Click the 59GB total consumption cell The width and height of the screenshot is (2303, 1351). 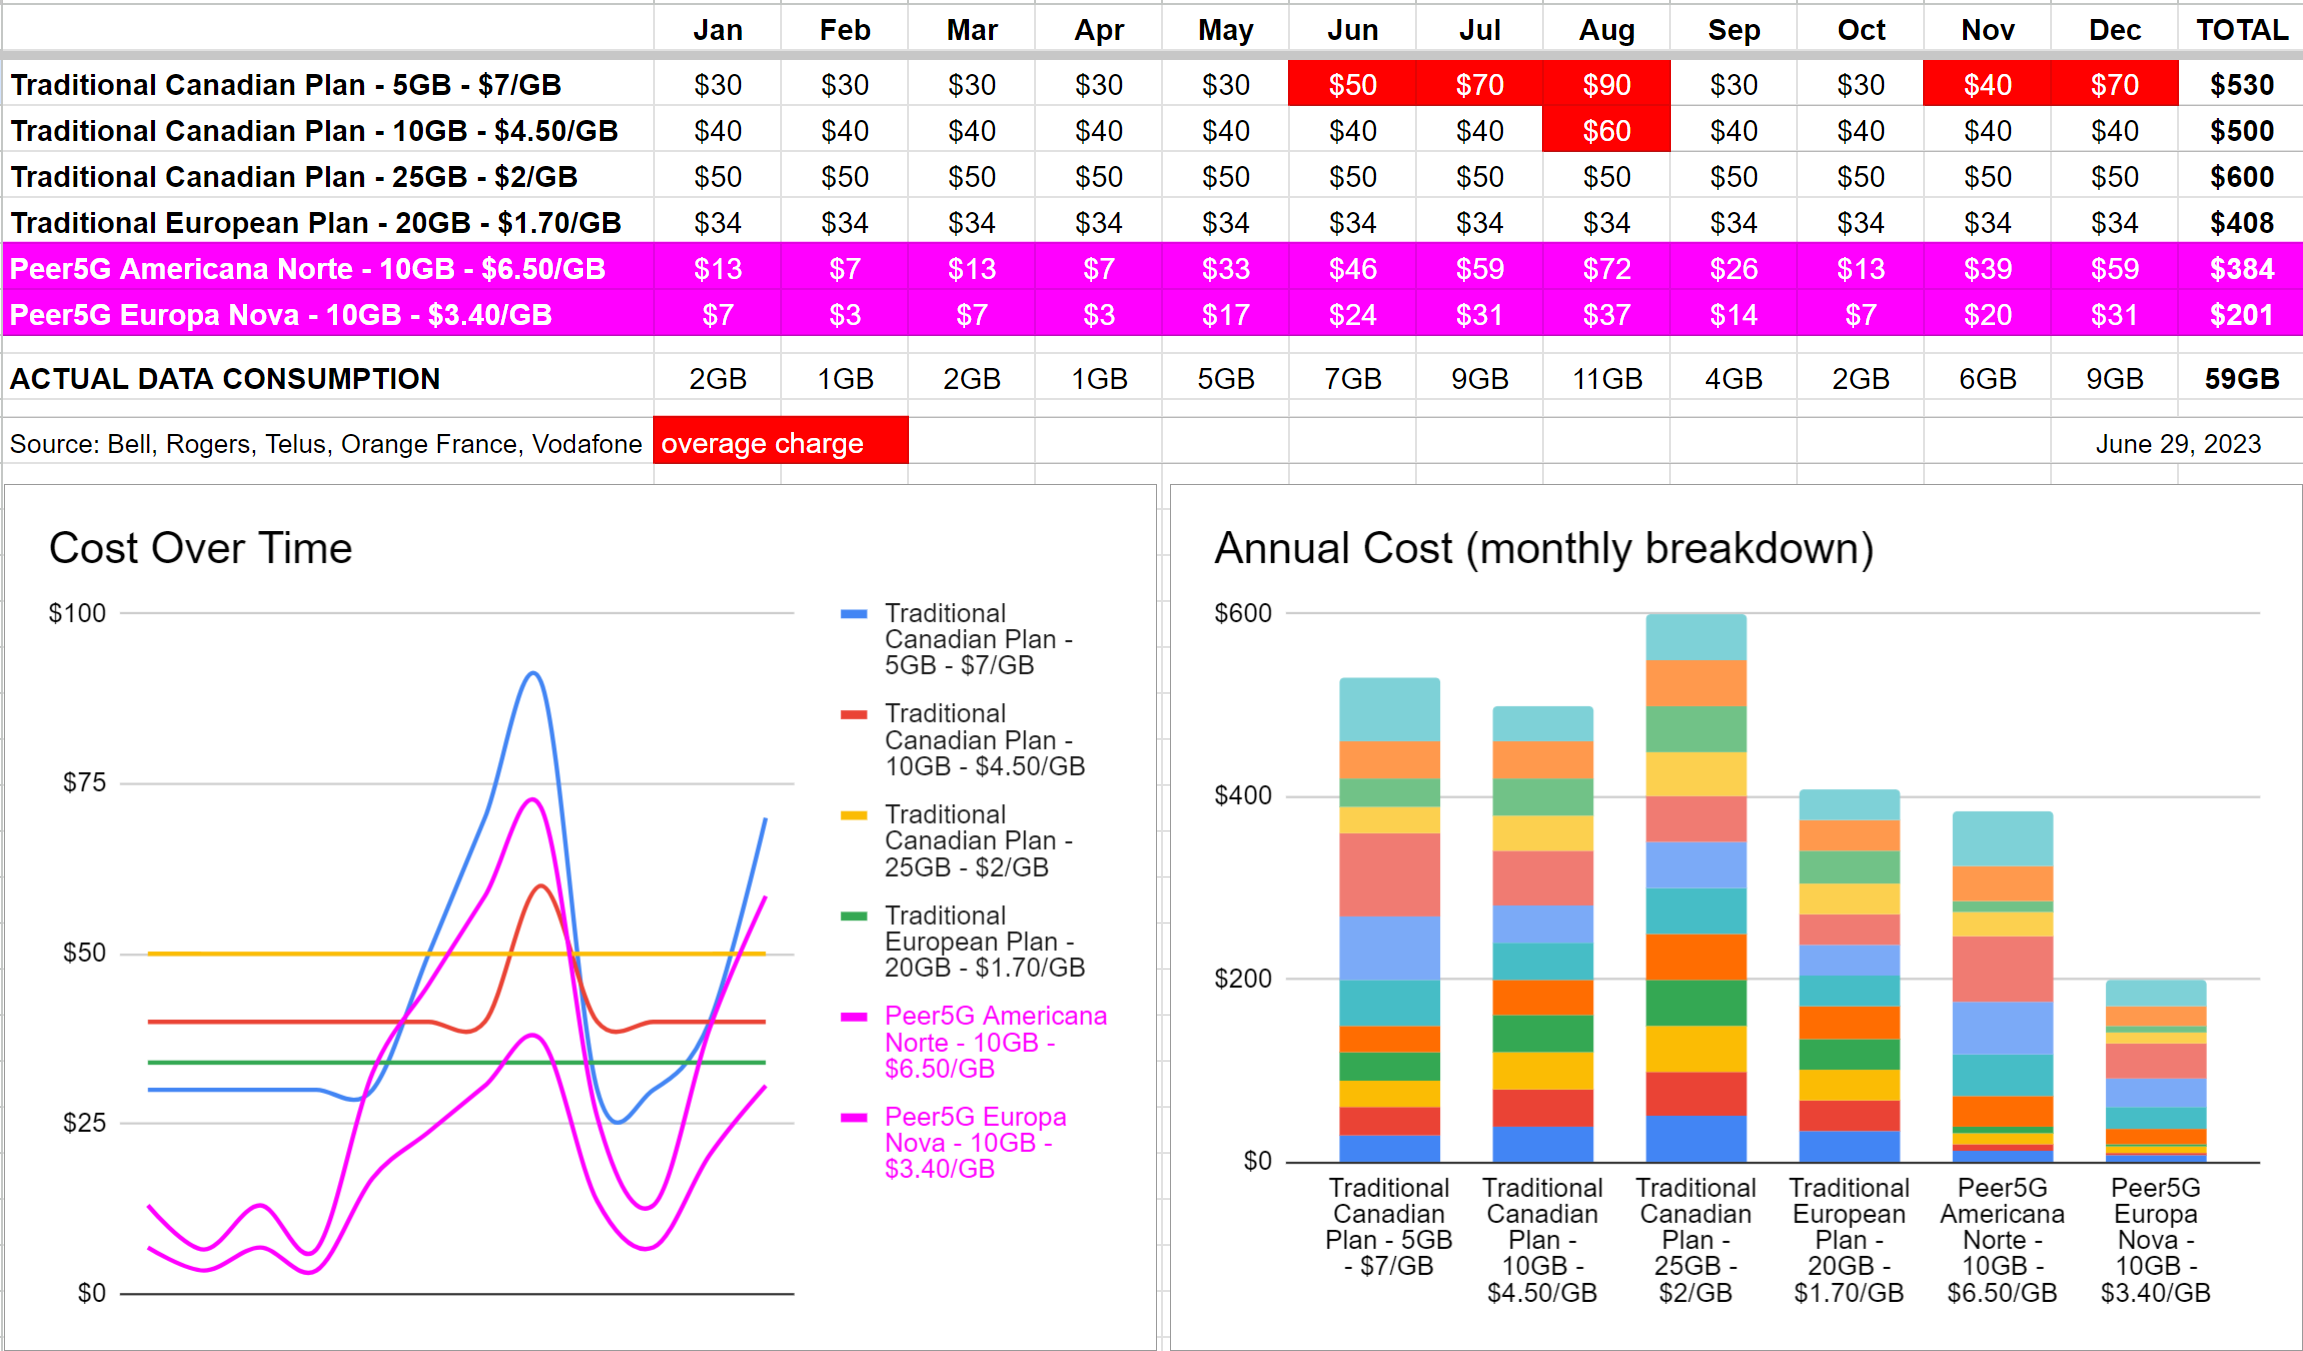(2241, 379)
